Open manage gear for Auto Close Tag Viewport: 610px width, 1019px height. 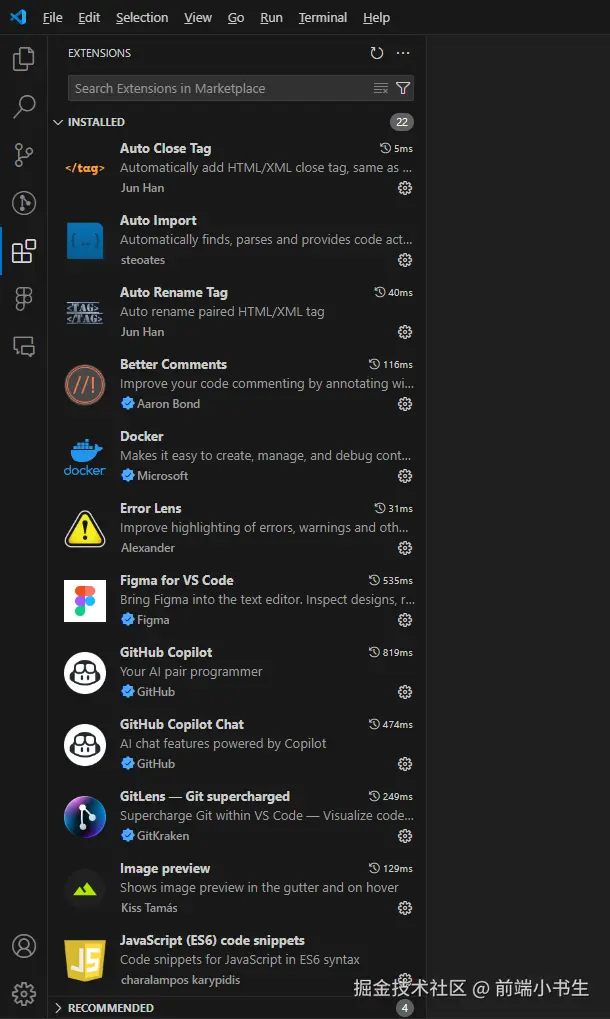point(405,188)
